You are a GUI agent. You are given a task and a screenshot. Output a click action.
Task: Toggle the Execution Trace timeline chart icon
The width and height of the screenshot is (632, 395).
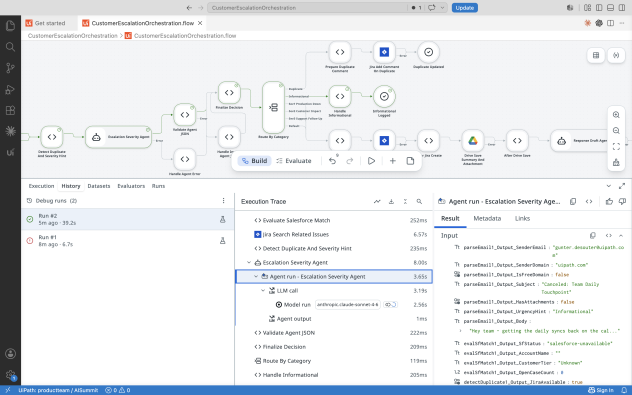377,202
